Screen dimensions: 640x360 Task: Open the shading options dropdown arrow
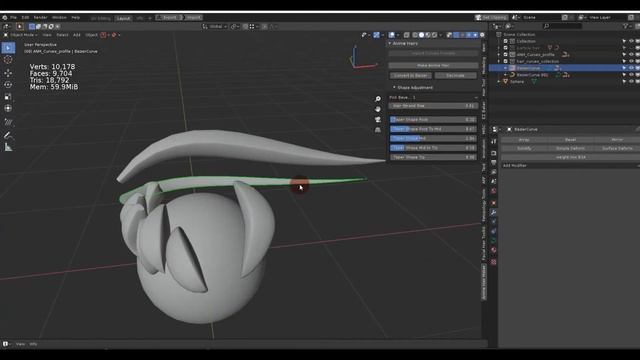coord(442,35)
